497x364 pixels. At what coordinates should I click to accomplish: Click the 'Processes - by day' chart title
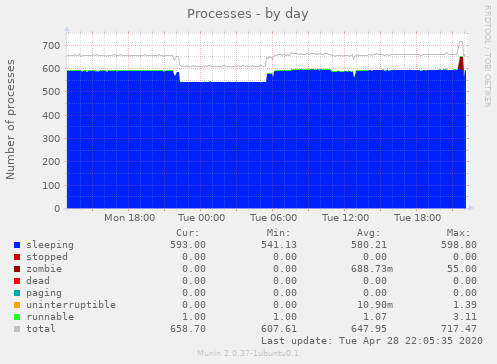pos(248,14)
